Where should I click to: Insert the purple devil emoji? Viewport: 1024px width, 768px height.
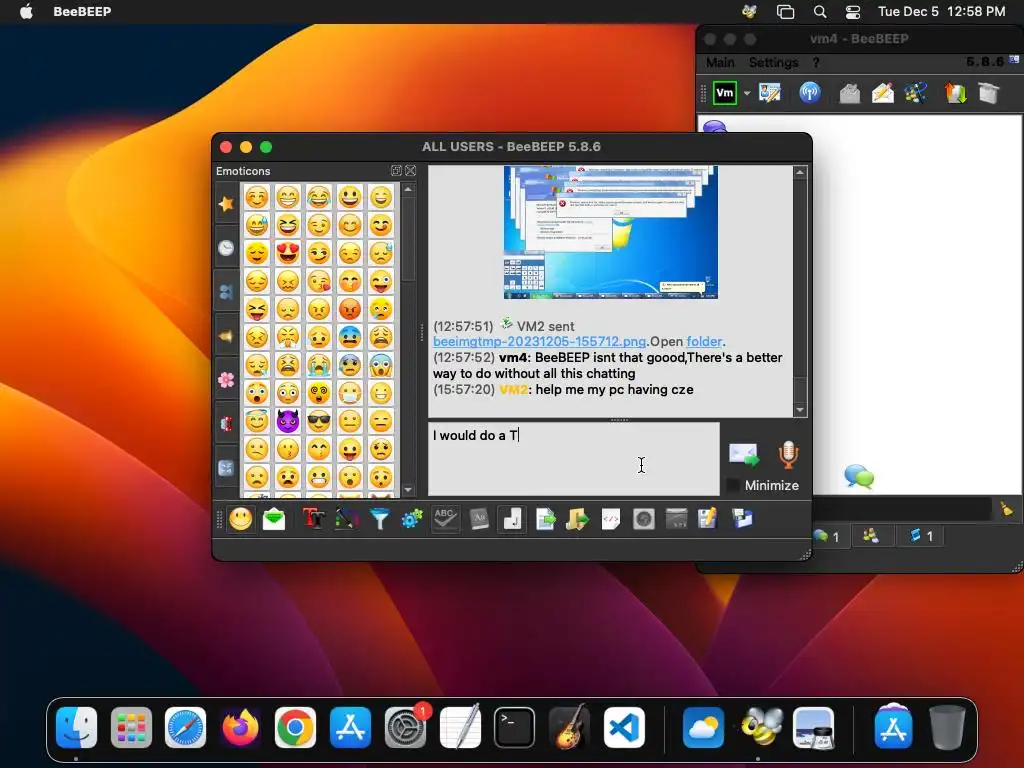pos(288,421)
